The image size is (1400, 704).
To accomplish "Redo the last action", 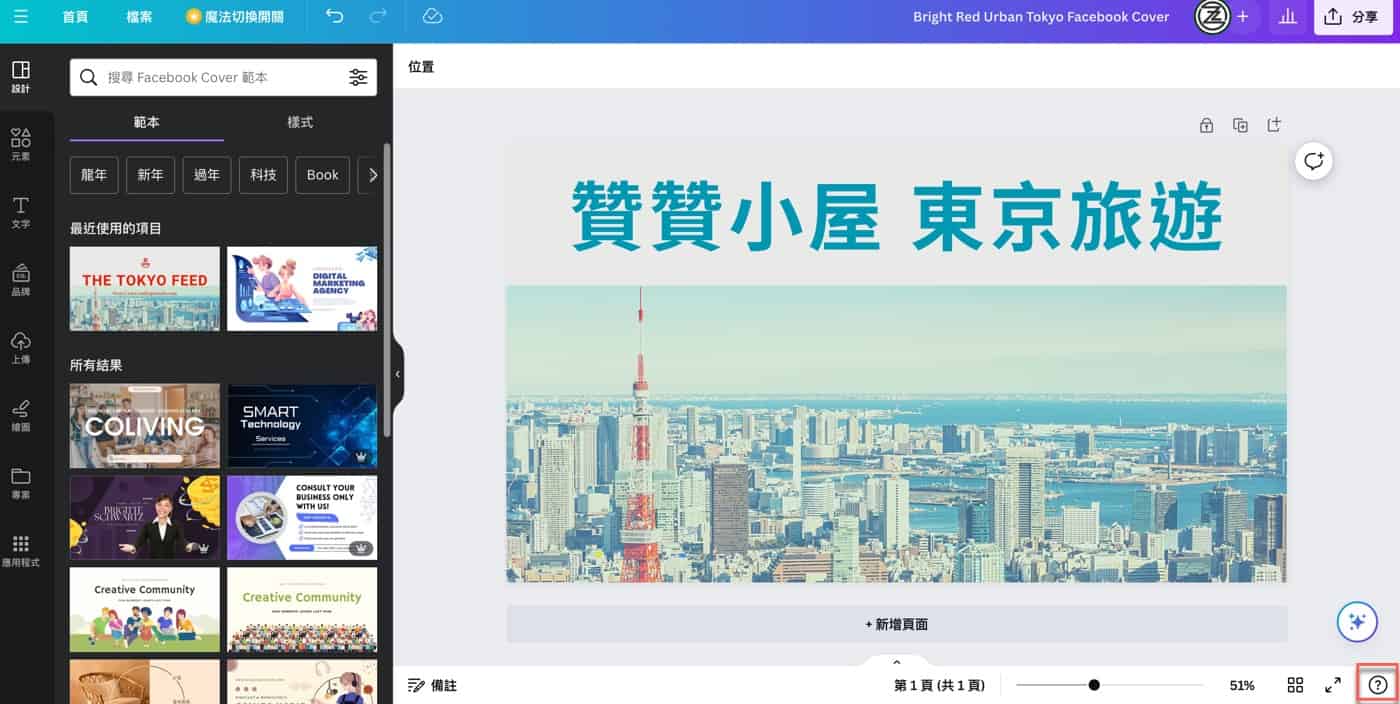I will (378, 17).
